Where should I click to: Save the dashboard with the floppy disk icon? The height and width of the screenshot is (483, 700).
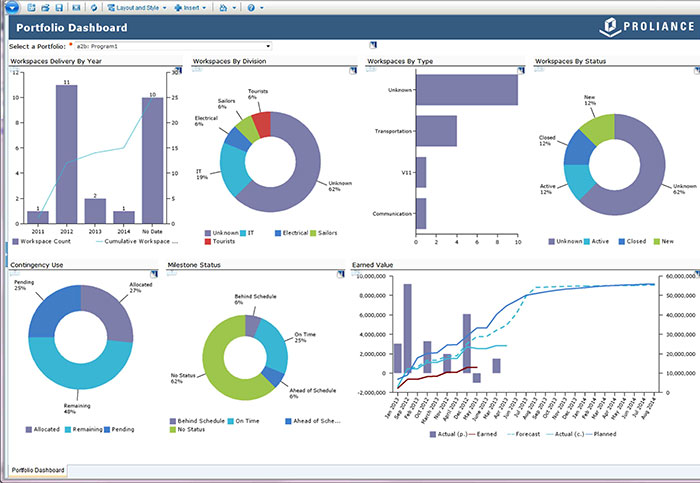point(58,8)
